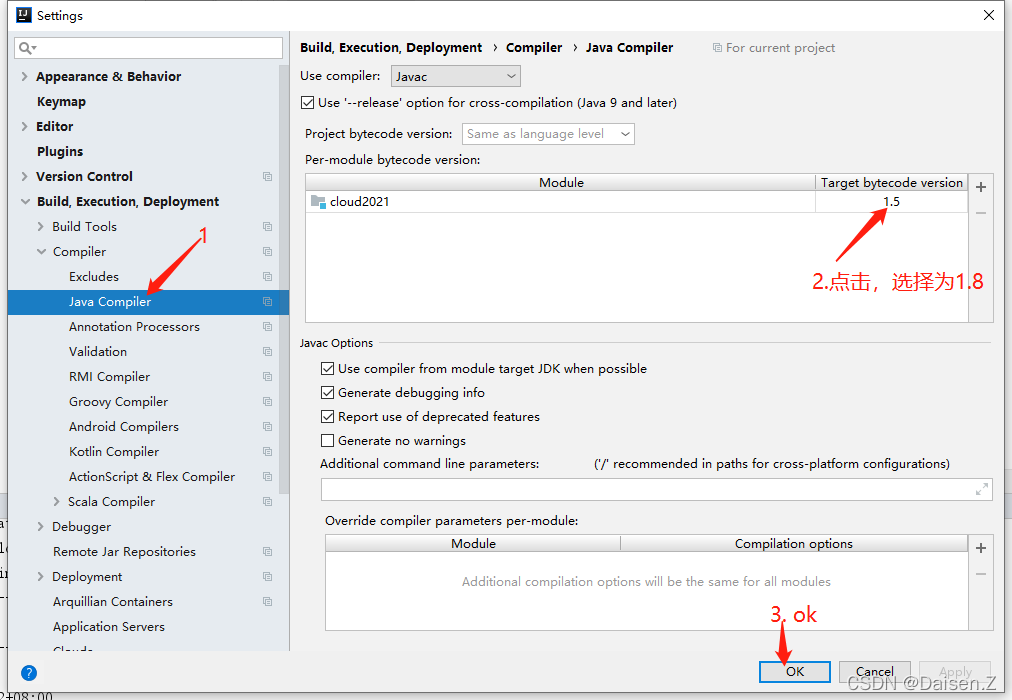This screenshot has width=1012, height=700.
Task: Click the Compilation options column header
Action: (x=794, y=544)
